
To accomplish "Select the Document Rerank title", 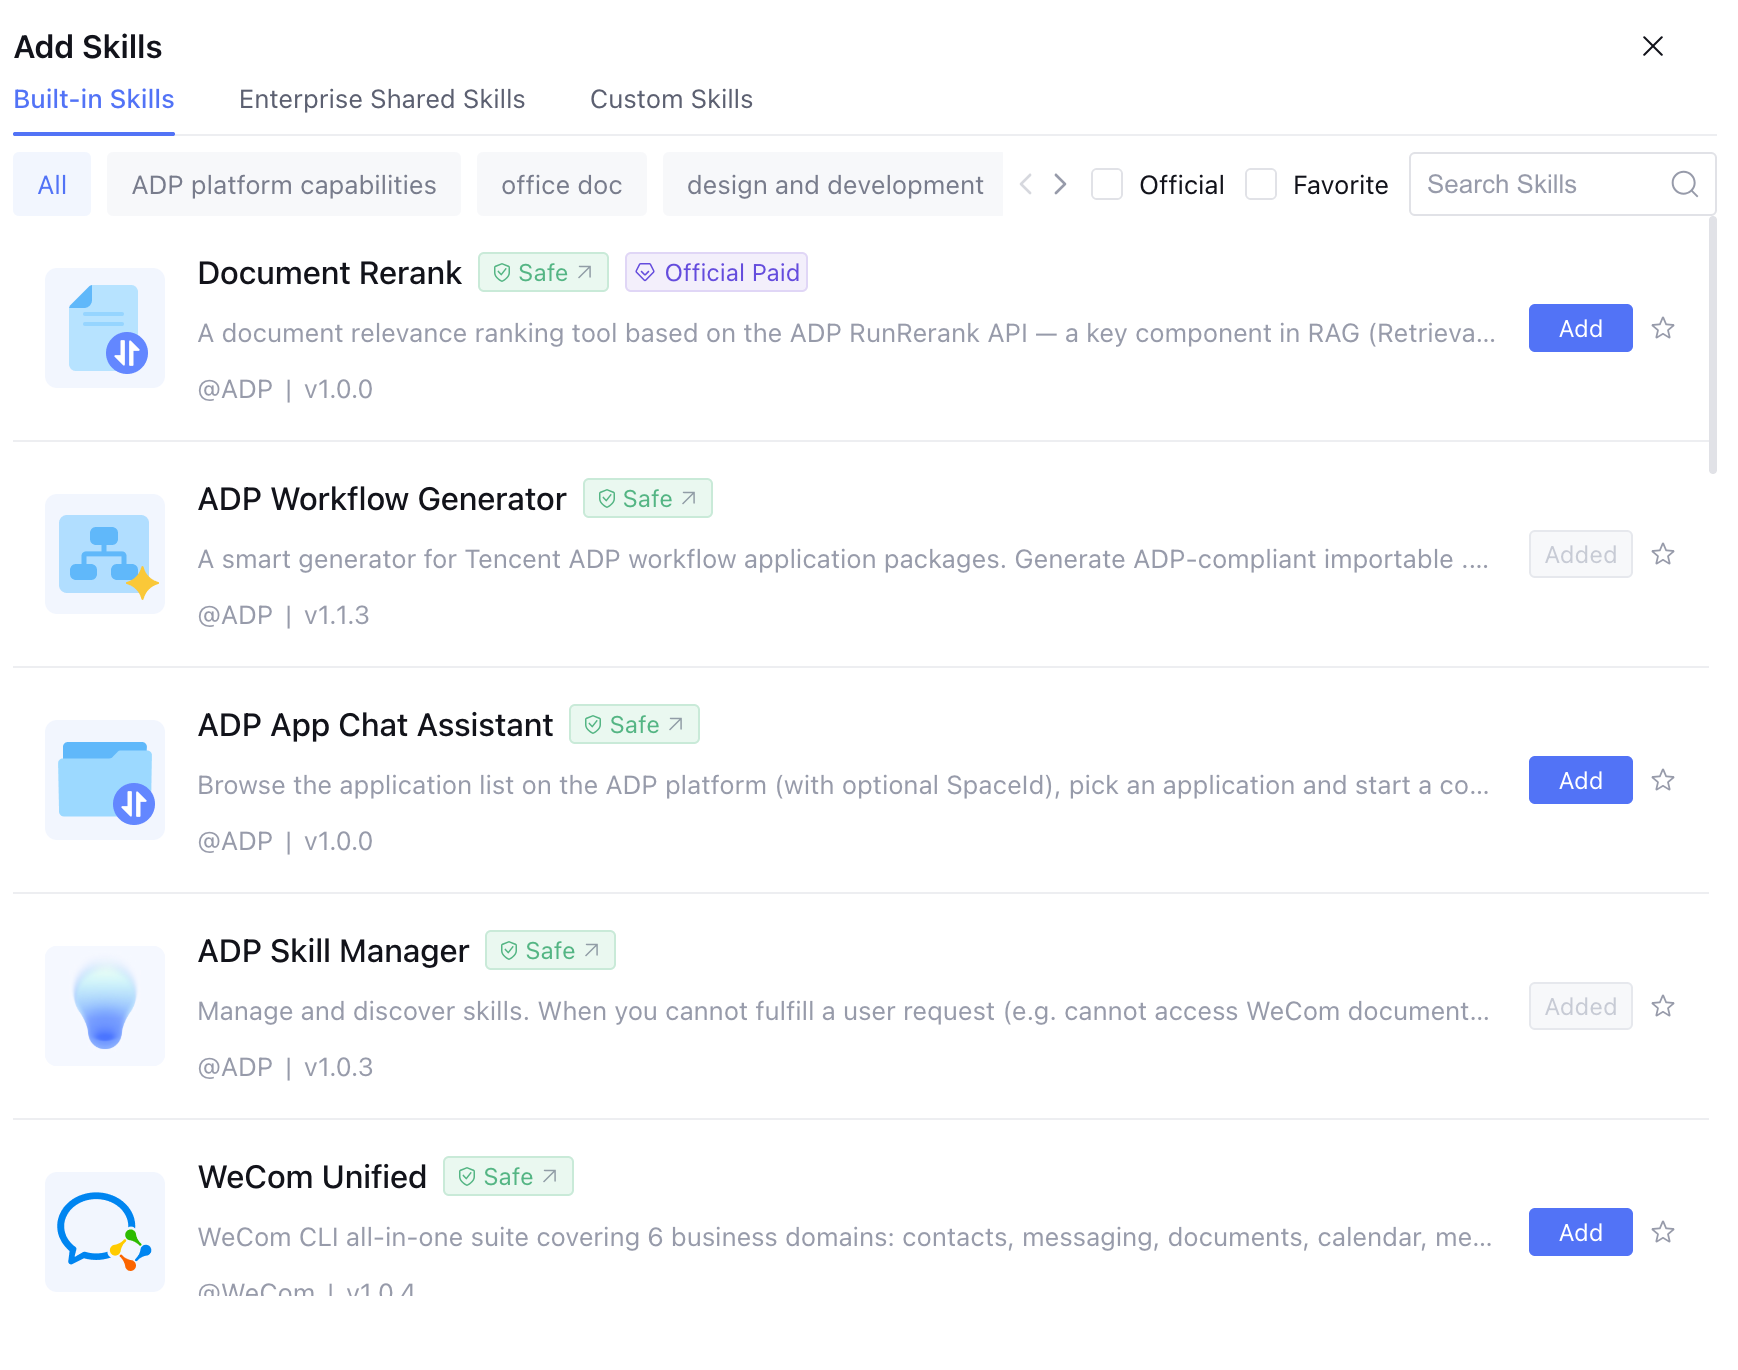I will click(330, 272).
